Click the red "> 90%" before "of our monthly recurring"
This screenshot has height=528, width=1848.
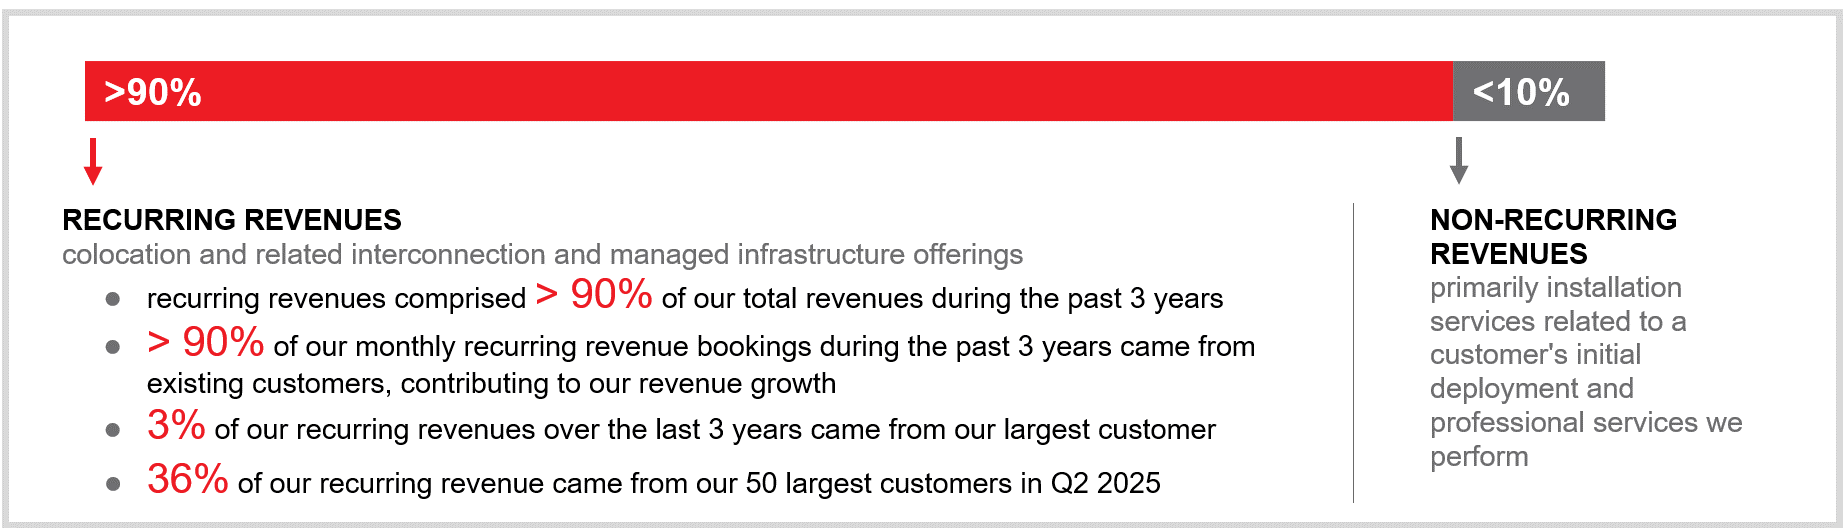click(206, 342)
